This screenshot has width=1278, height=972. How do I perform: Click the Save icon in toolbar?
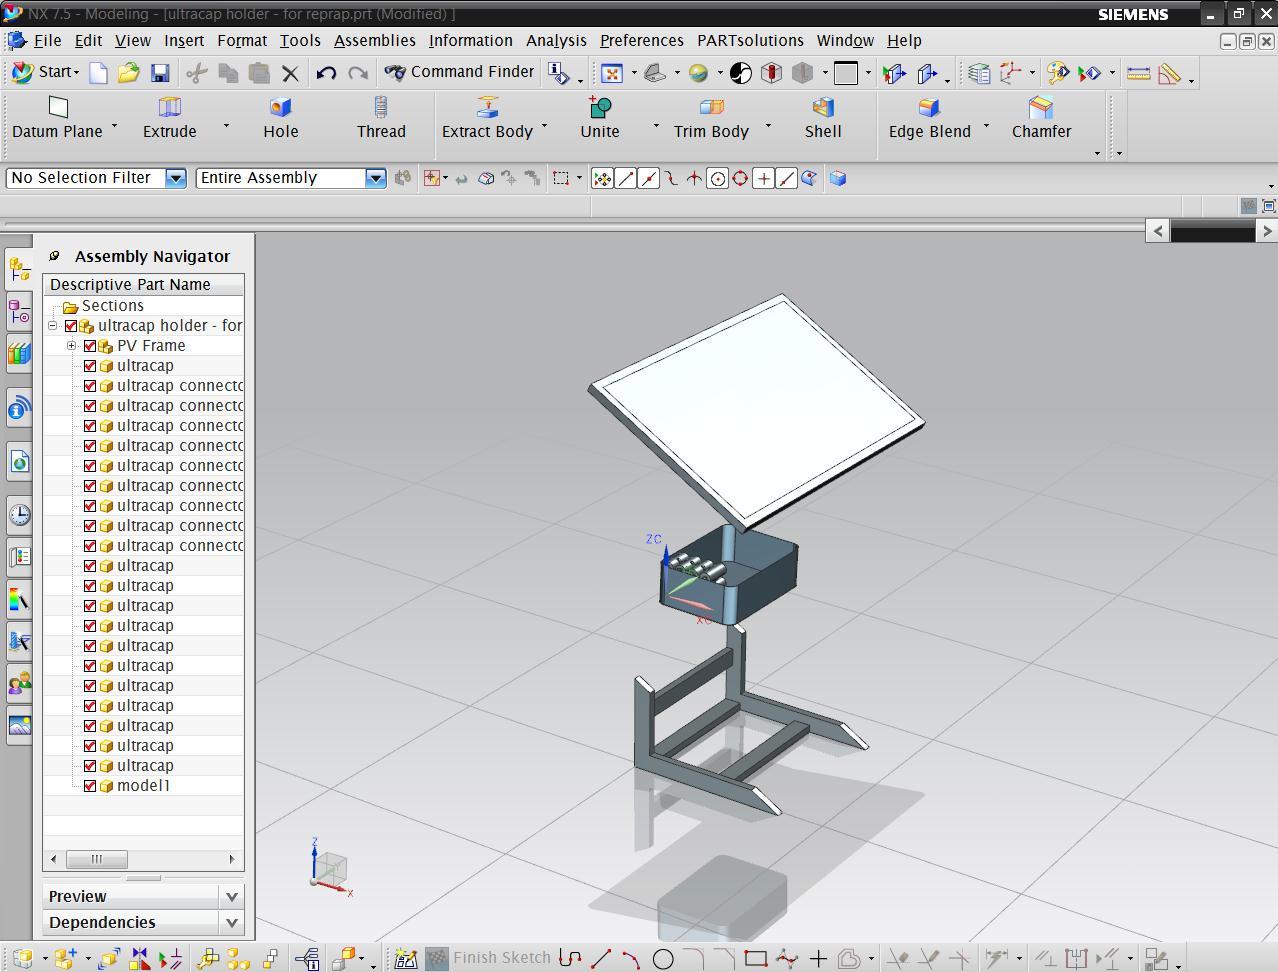tap(159, 73)
